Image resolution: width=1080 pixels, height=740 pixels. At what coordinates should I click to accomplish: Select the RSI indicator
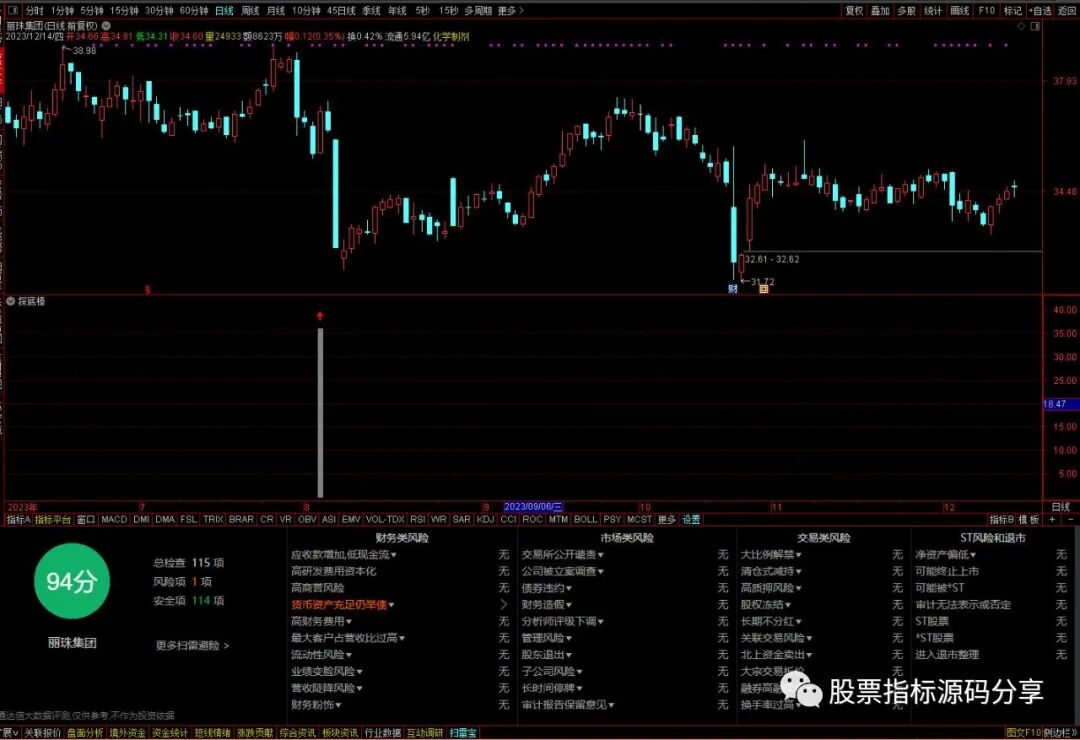click(x=417, y=520)
